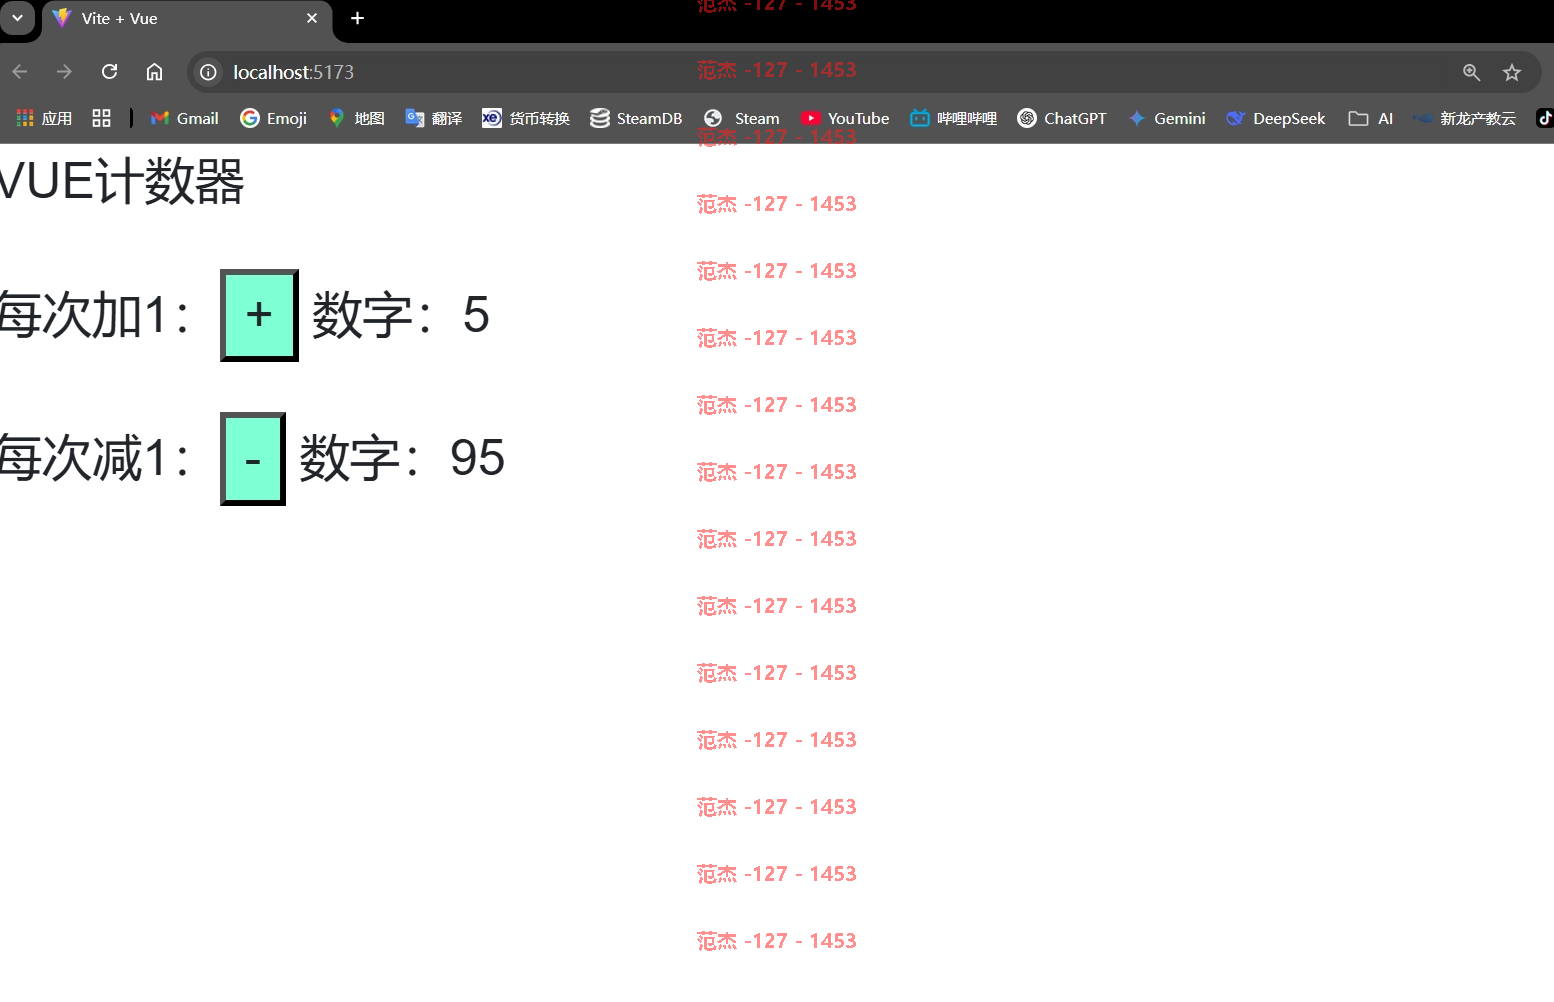This screenshot has height=1002, width=1554.
Task: Click the VUE计数器 heading
Action: (122, 182)
